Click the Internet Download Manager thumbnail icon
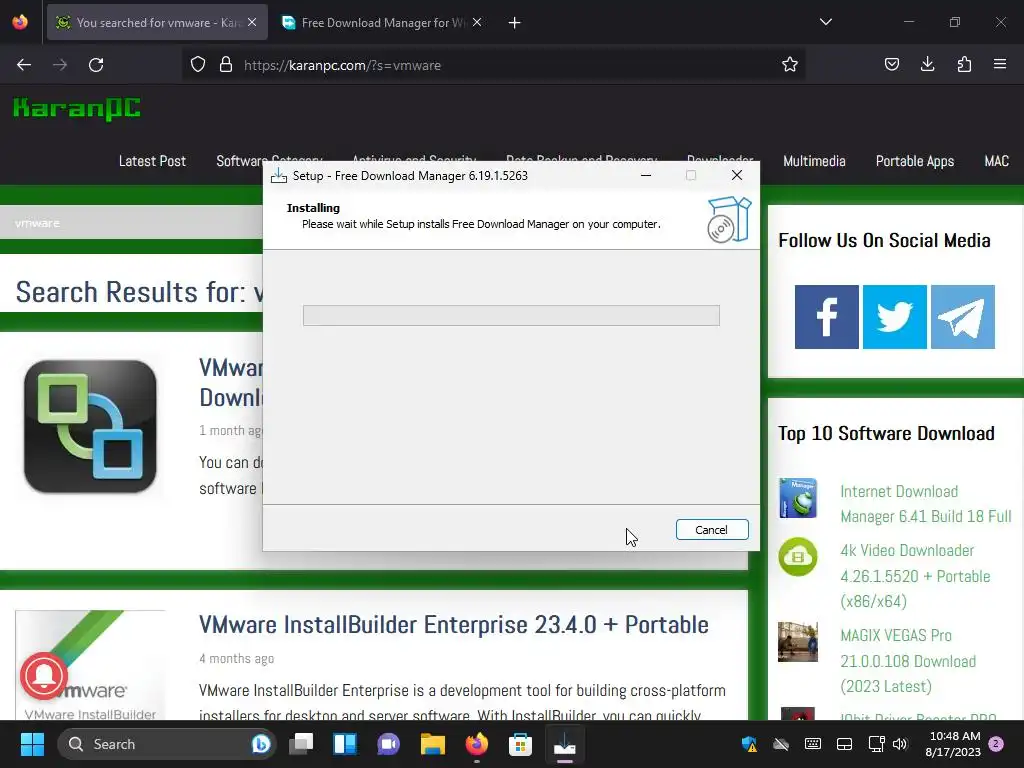Viewport: 1024px width, 768px height. [x=798, y=498]
